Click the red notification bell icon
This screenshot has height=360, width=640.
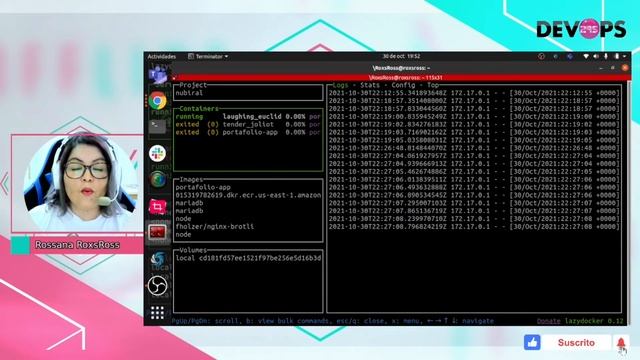[x=621, y=343]
